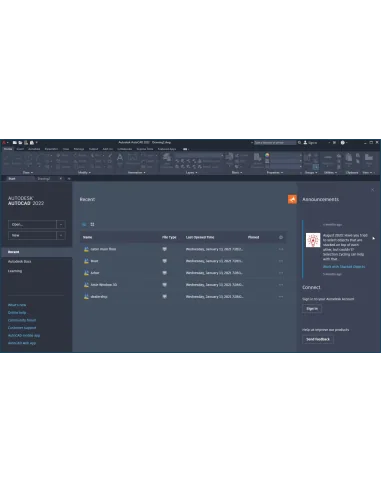381x492 pixels.
Task: Expand the Layers panel dropdown
Action: coord(191,173)
